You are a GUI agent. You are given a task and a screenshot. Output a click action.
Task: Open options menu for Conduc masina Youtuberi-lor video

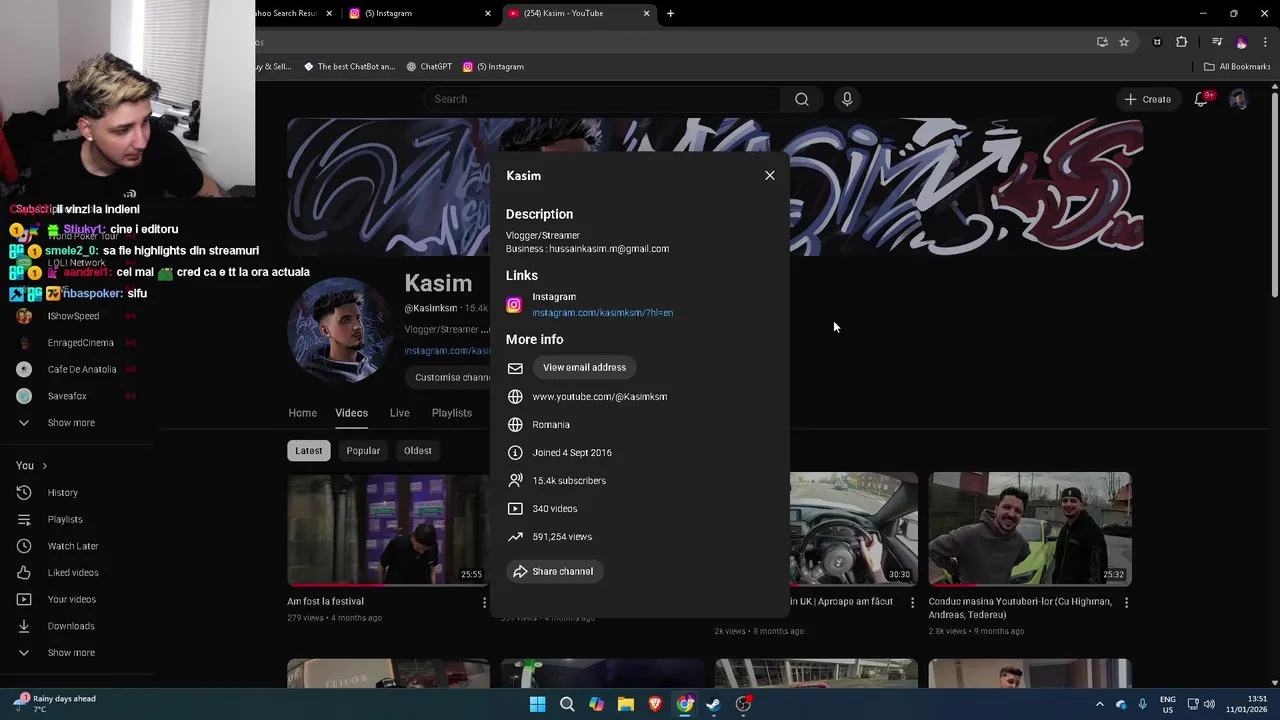(x=1126, y=603)
